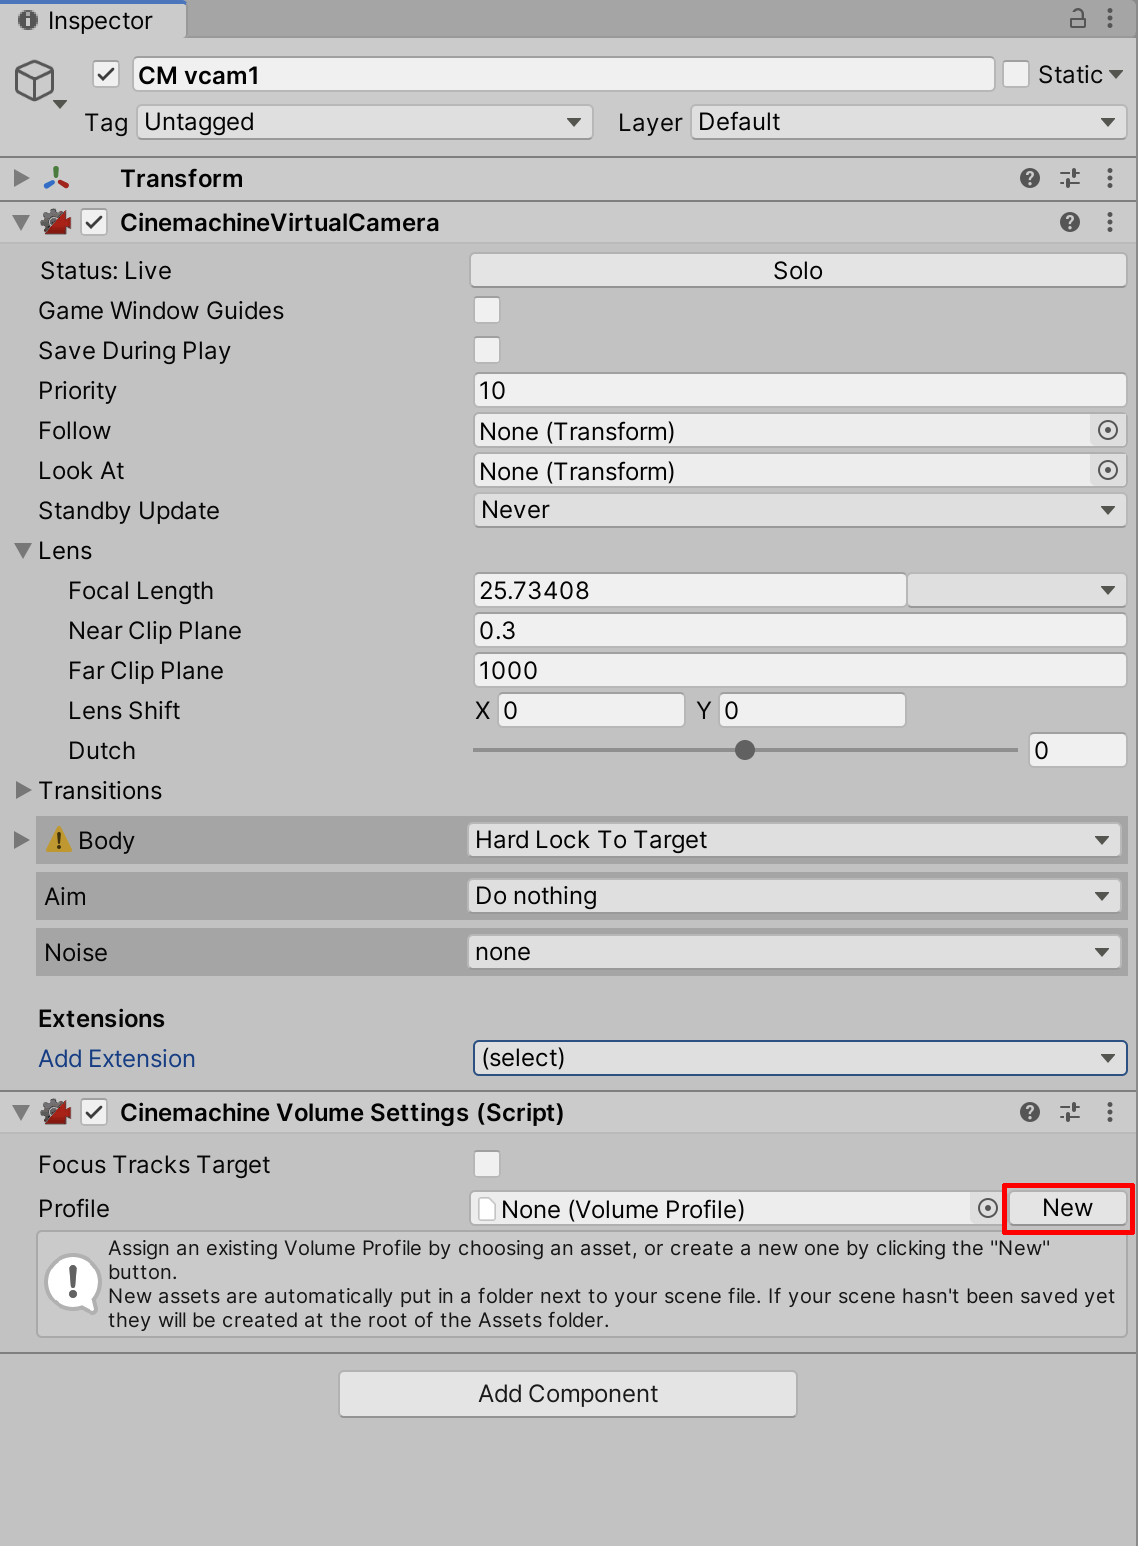1138x1546 pixels.
Task: Open object picker for Look At field
Action: coord(1108,470)
